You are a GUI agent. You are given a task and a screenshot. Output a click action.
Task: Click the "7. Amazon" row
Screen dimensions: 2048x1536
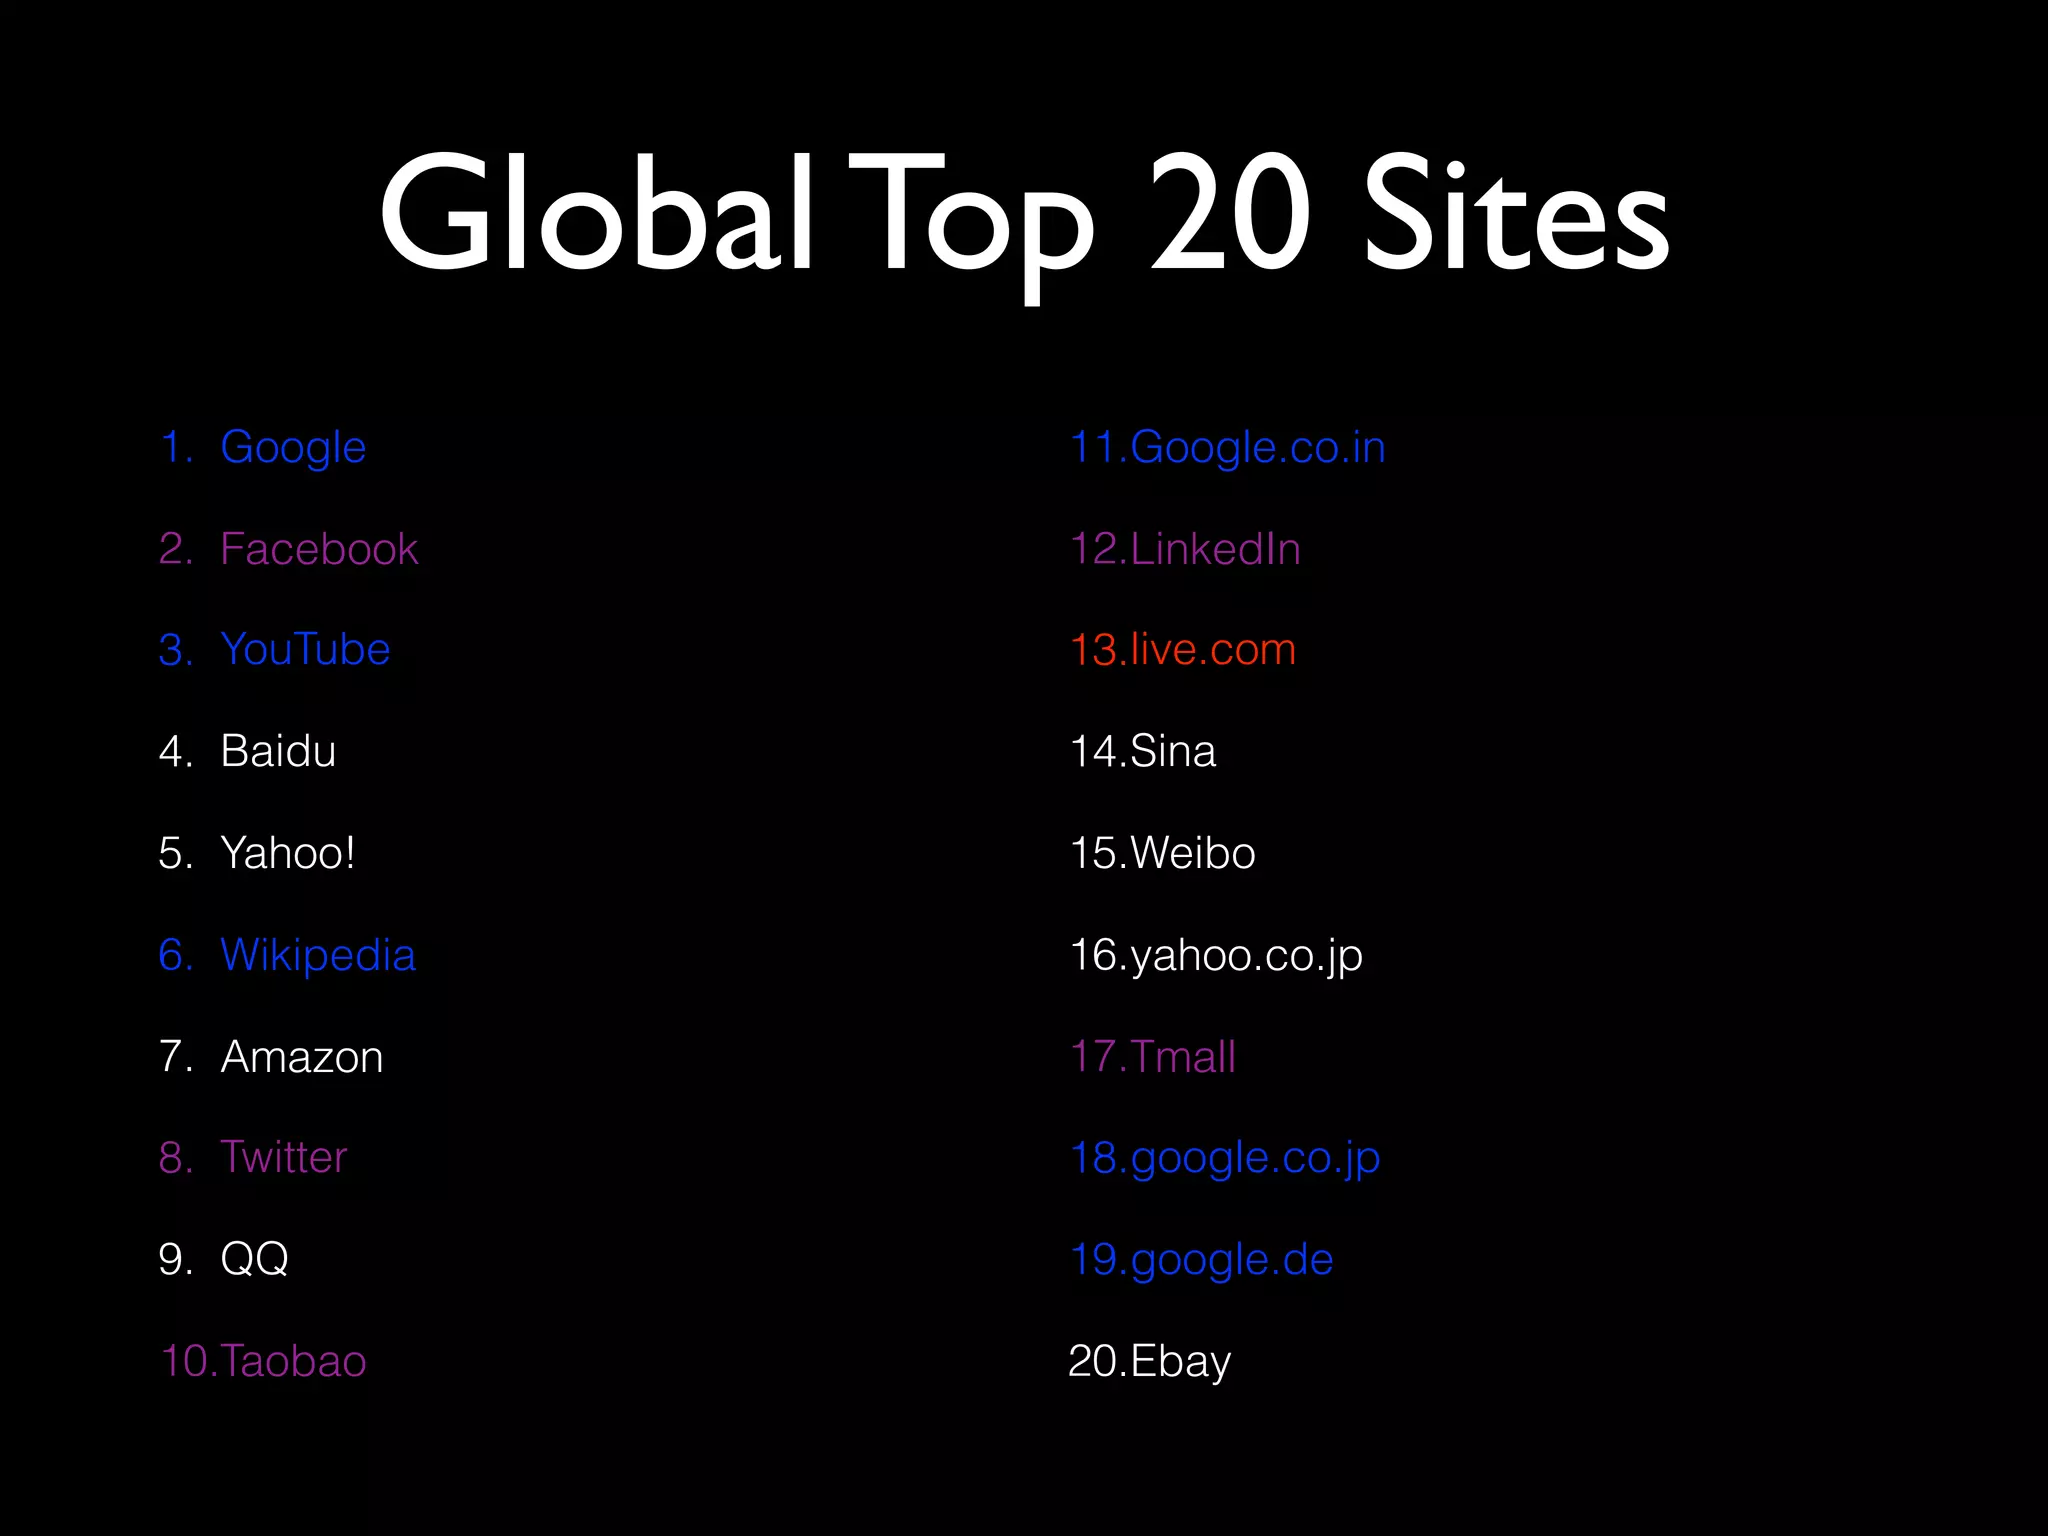pyautogui.click(x=271, y=1057)
